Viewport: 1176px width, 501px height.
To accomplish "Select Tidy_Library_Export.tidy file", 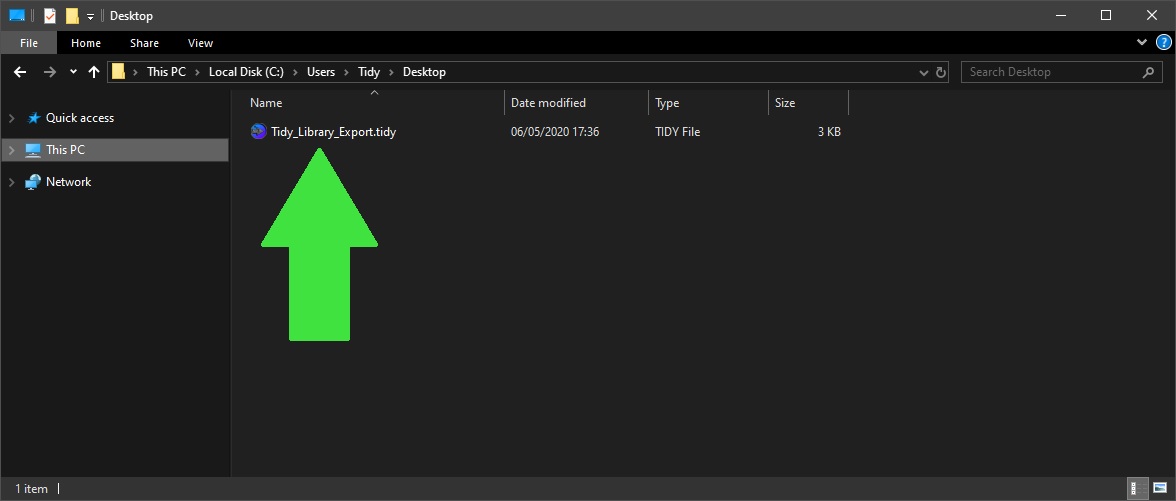I will (334, 132).
